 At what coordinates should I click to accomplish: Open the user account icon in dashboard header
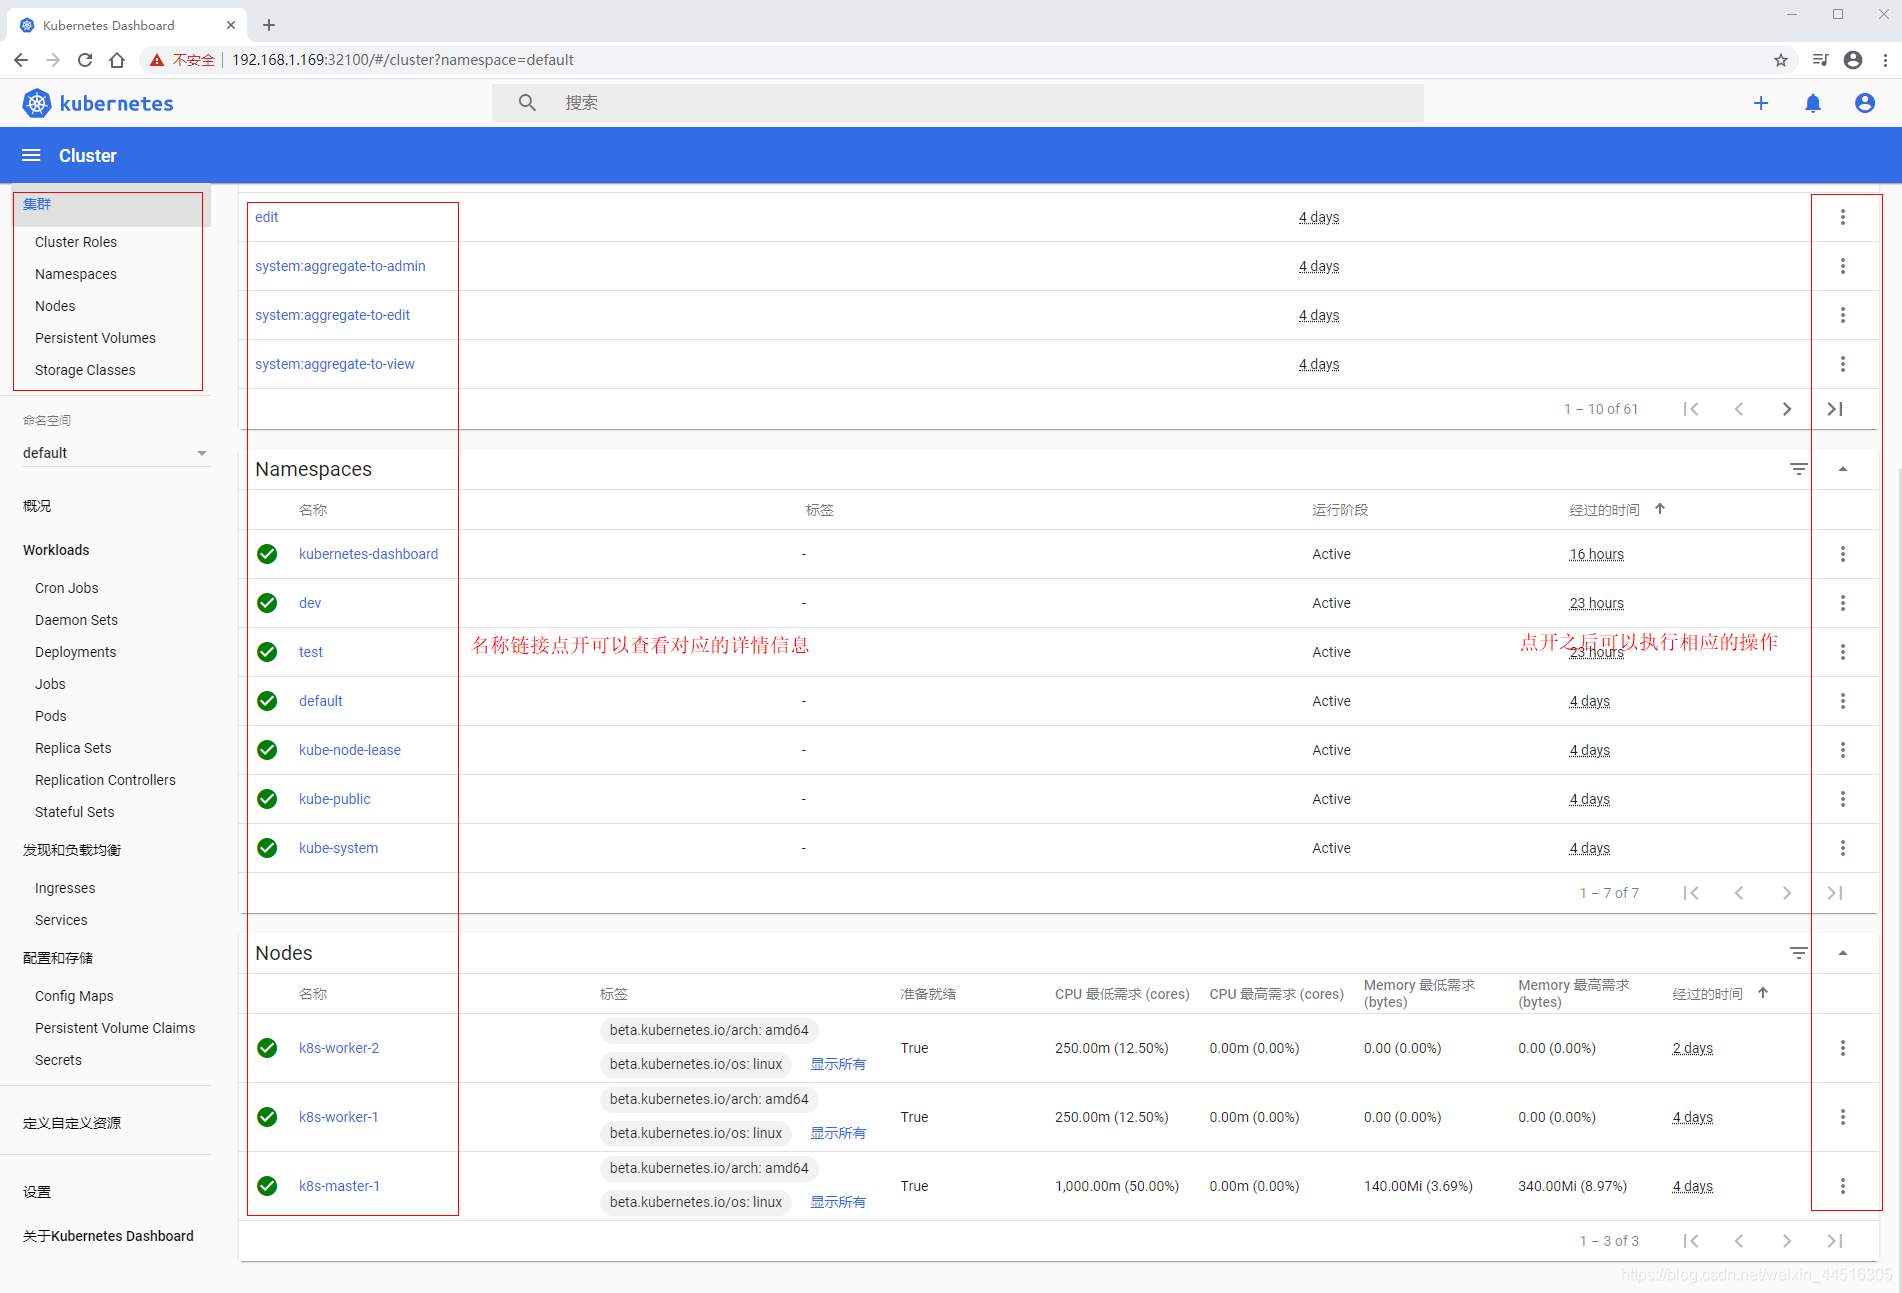pos(1865,103)
